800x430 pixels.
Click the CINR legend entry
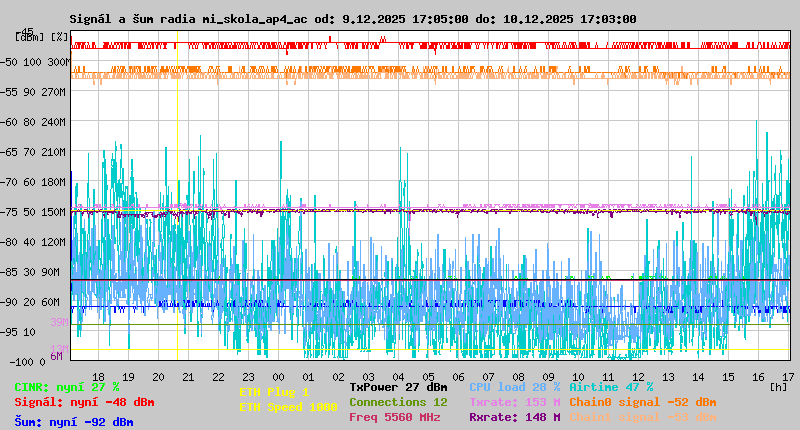tap(67, 386)
